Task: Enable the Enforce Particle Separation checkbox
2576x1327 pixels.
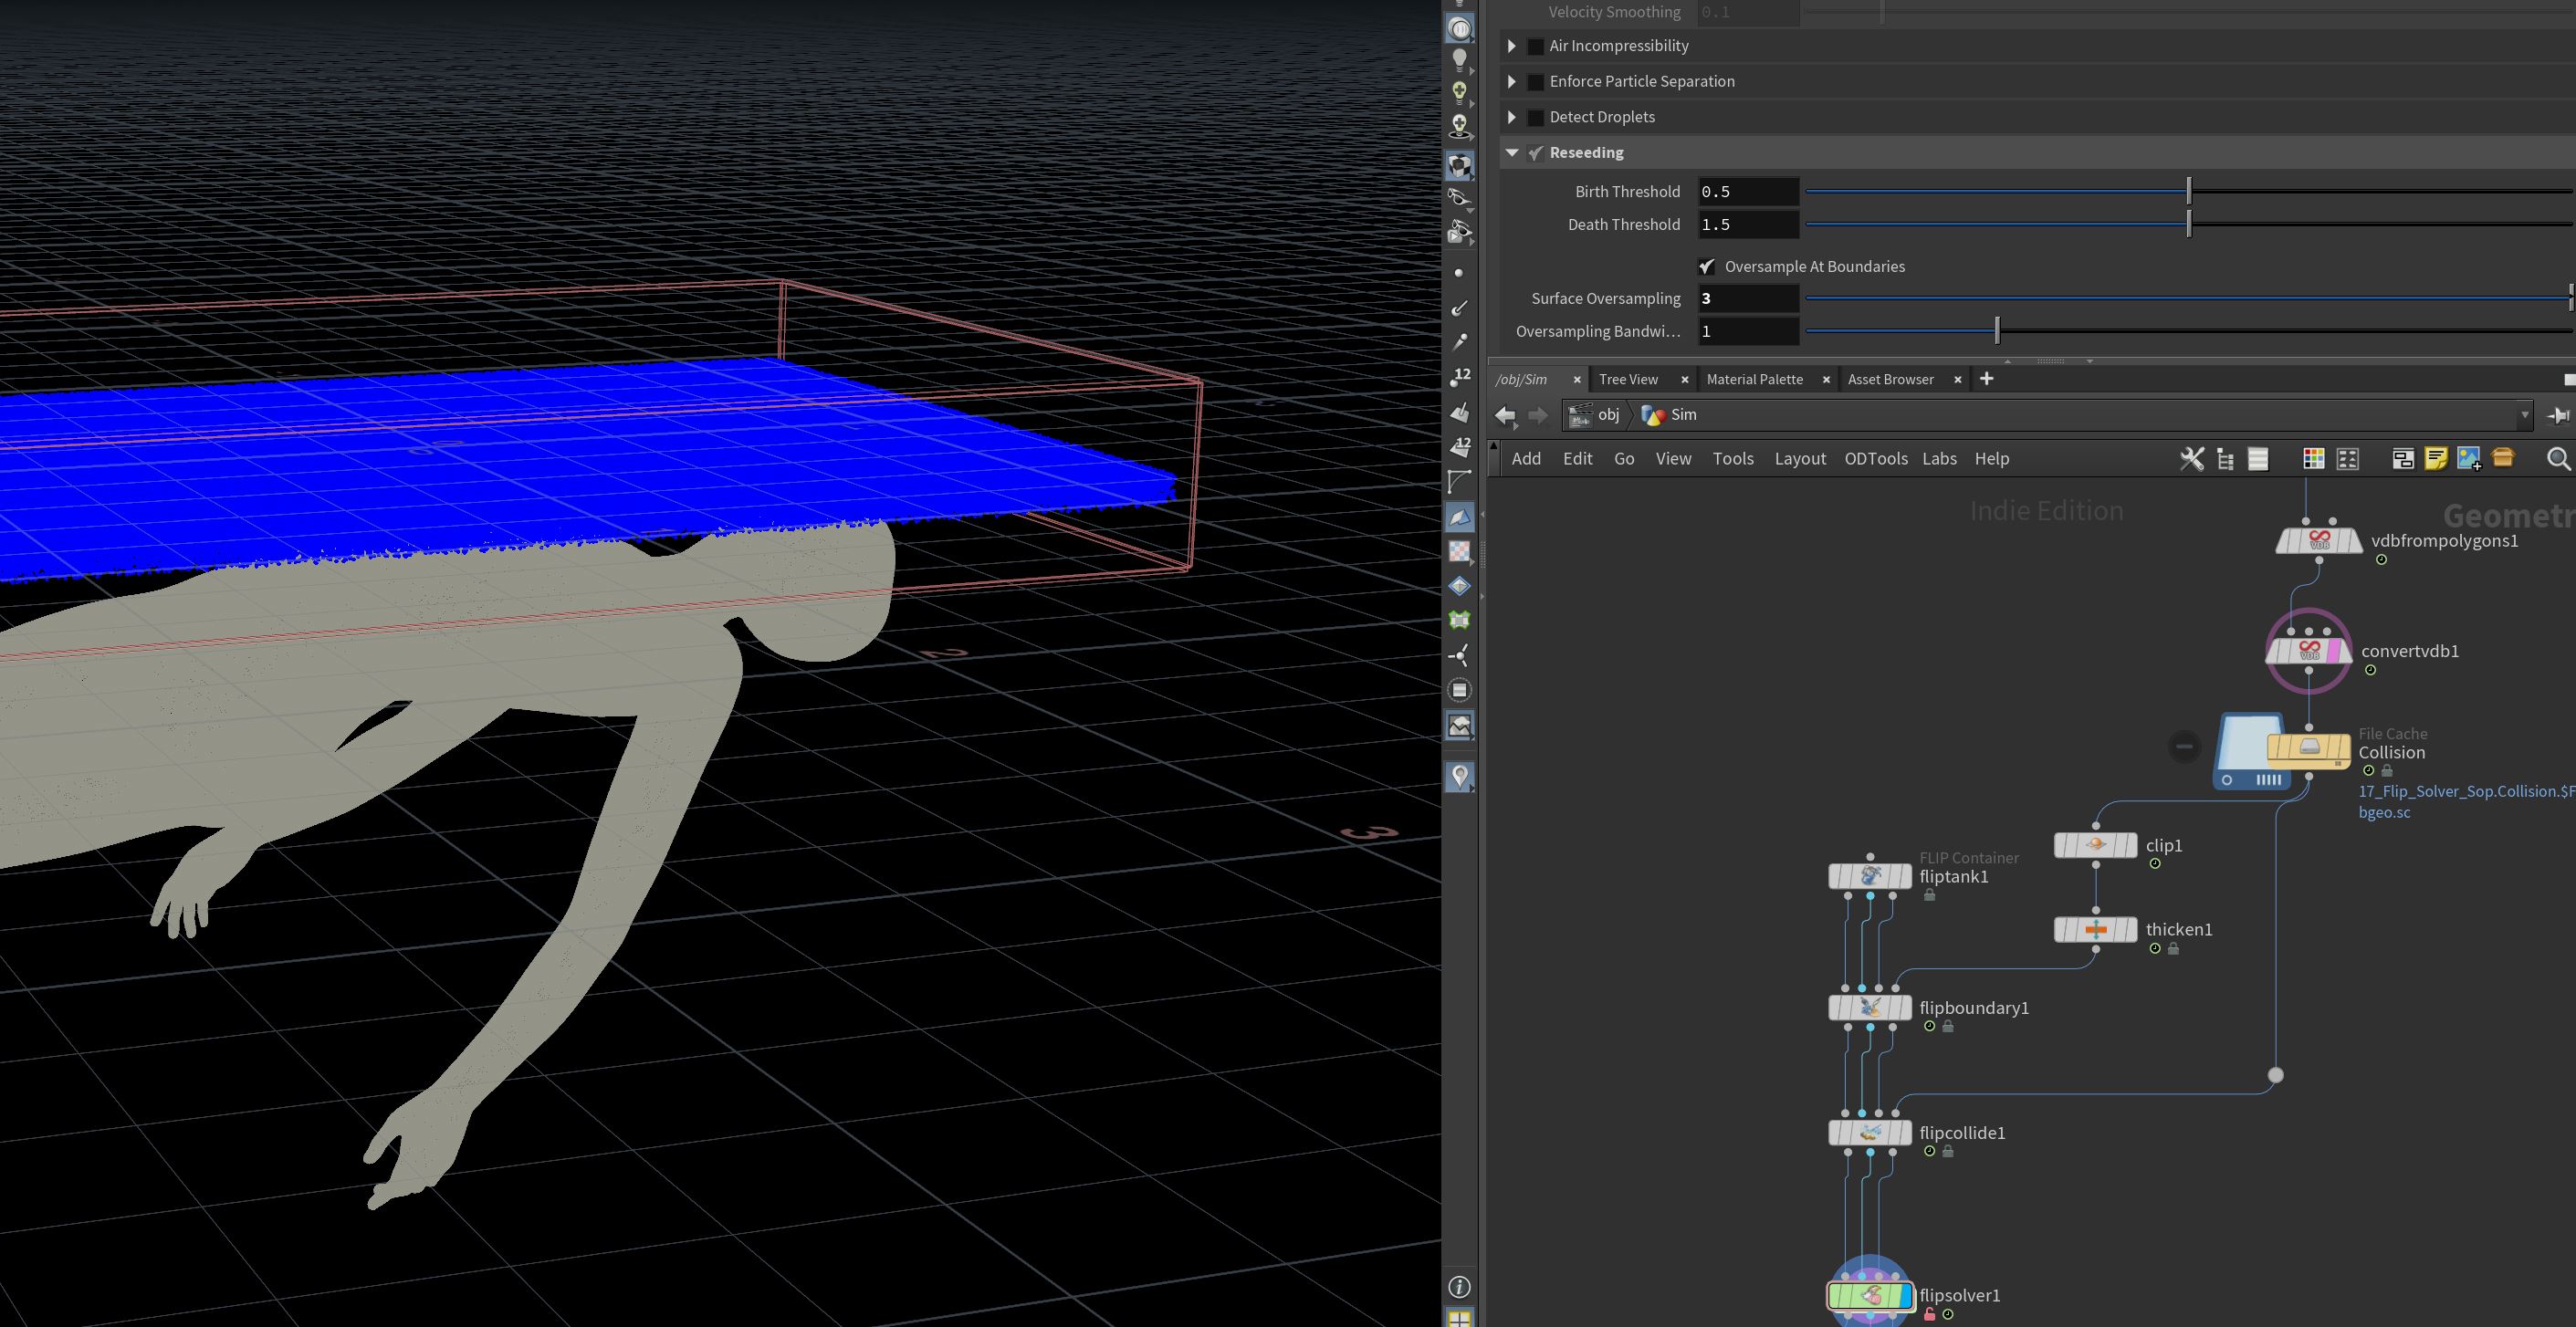Action: 1535,82
